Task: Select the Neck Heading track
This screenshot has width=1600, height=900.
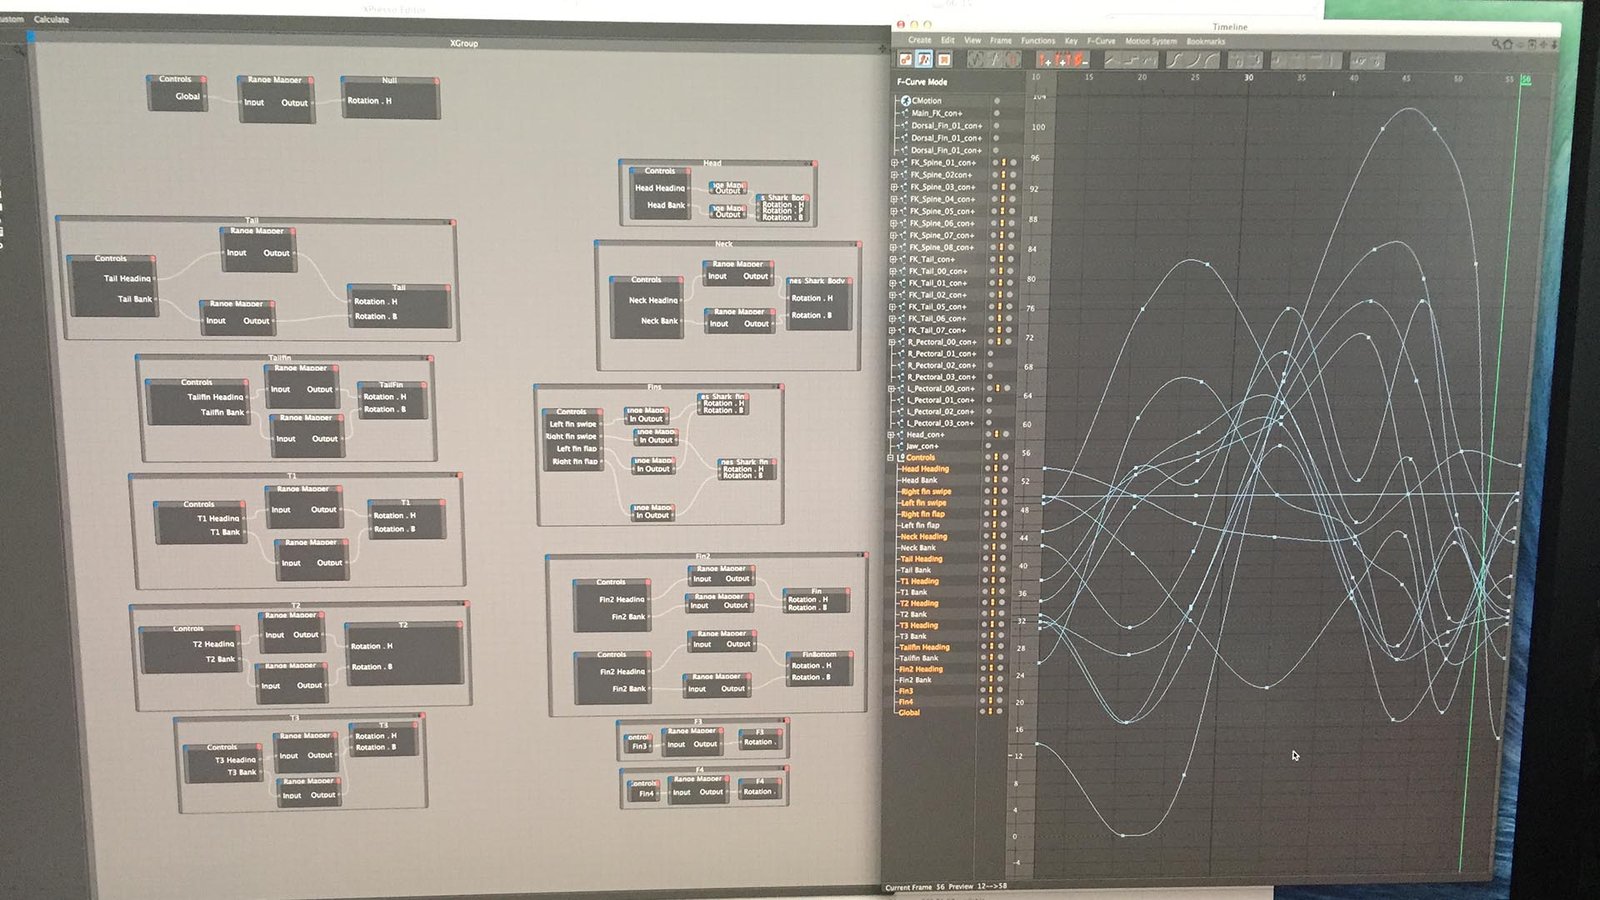Action: point(923,536)
